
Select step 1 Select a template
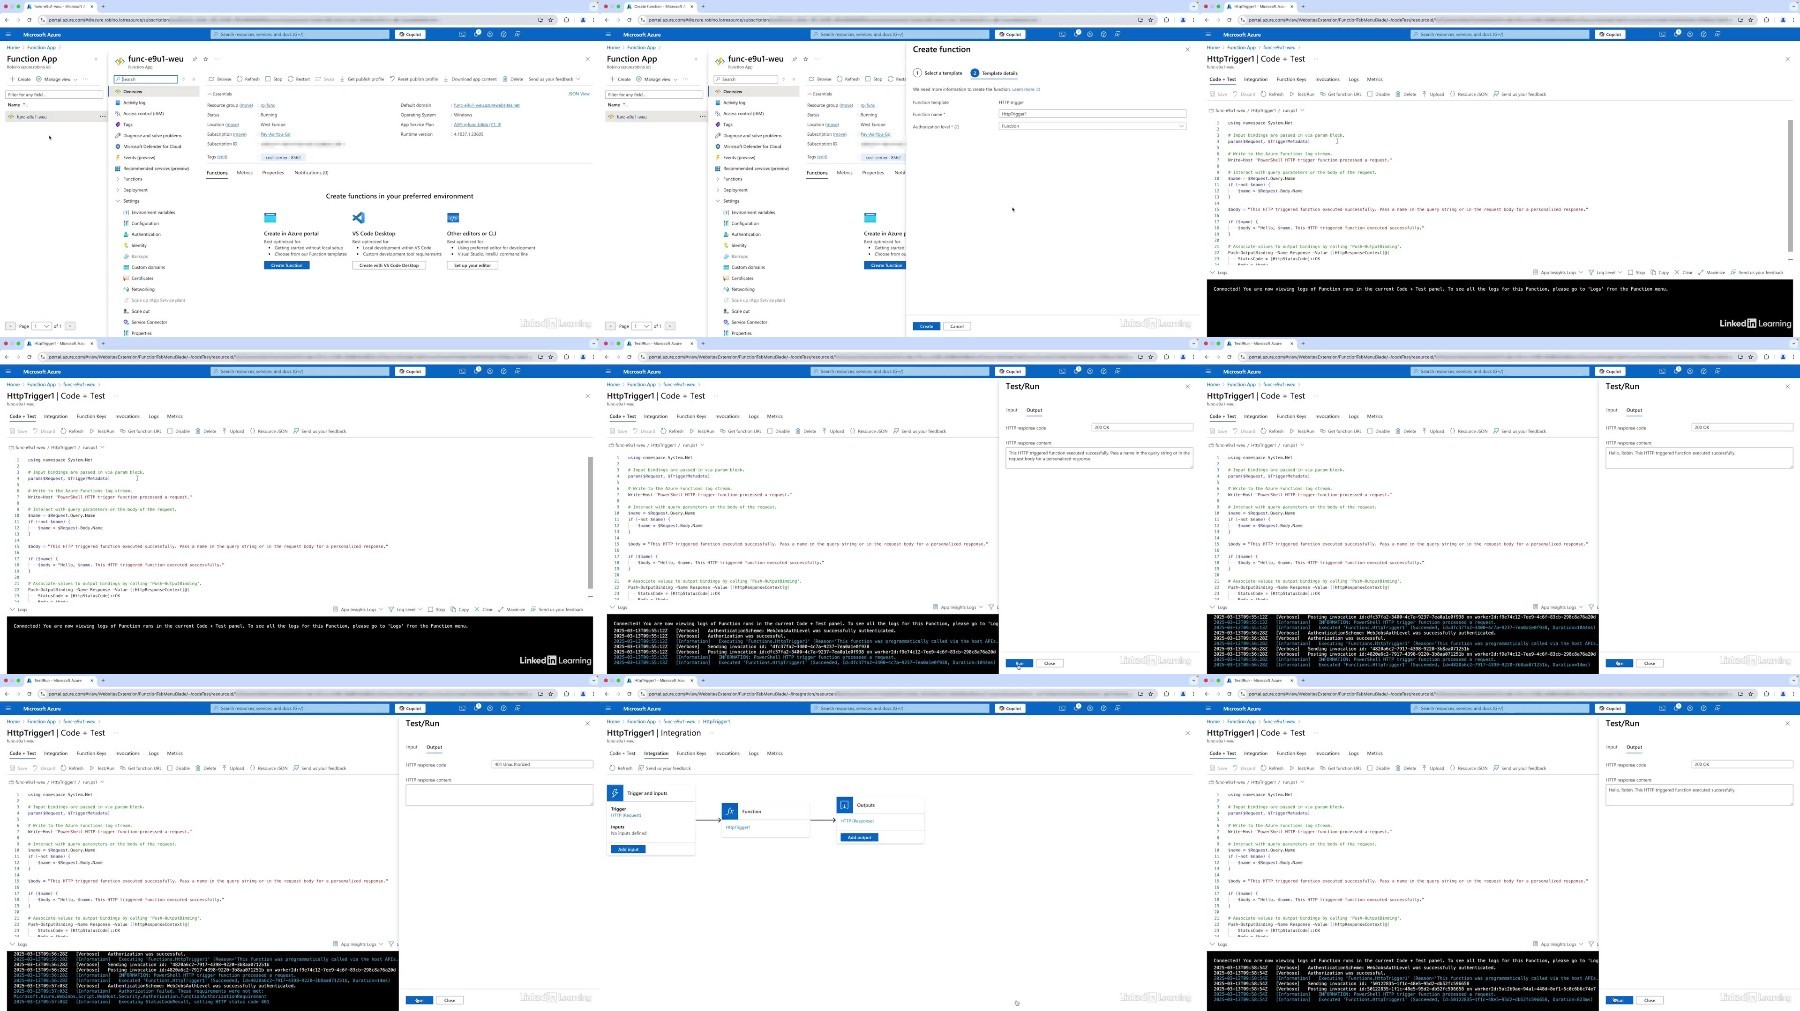pos(939,73)
